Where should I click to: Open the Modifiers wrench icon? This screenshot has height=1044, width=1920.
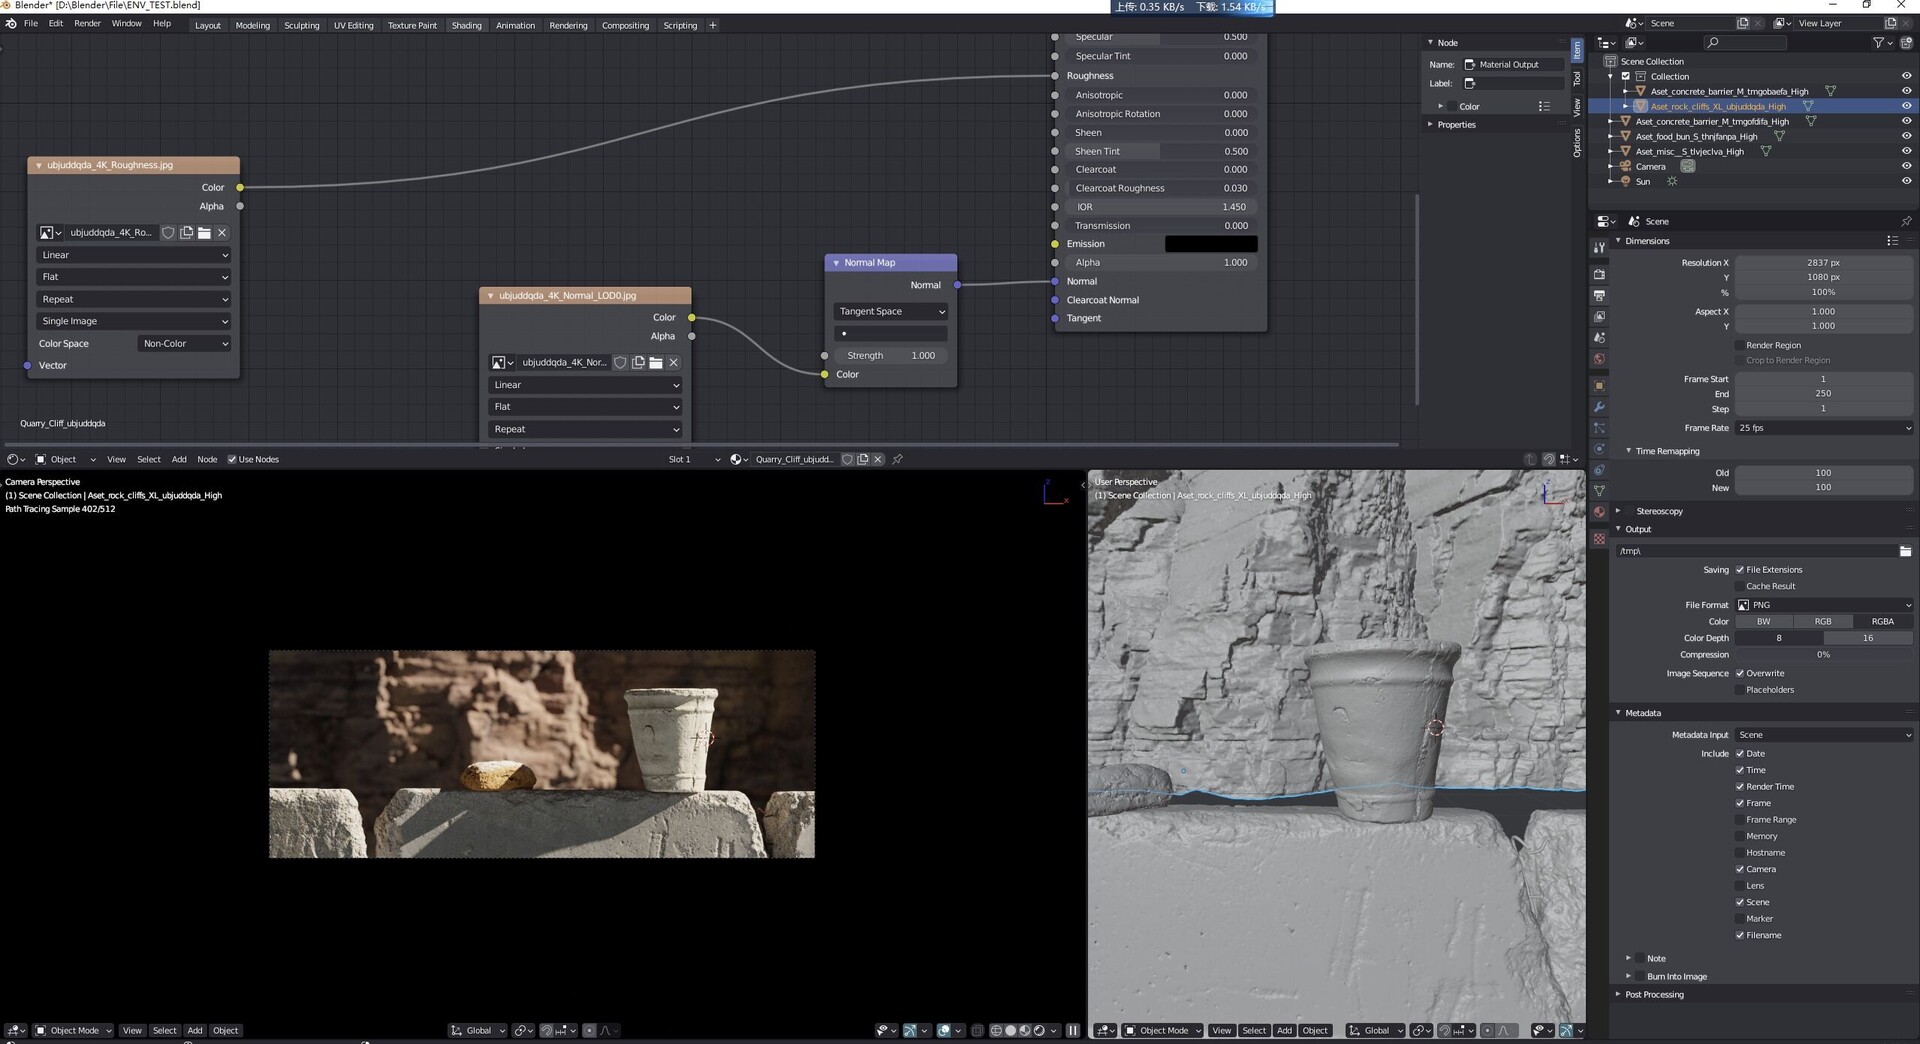click(x=1599, y=407)
